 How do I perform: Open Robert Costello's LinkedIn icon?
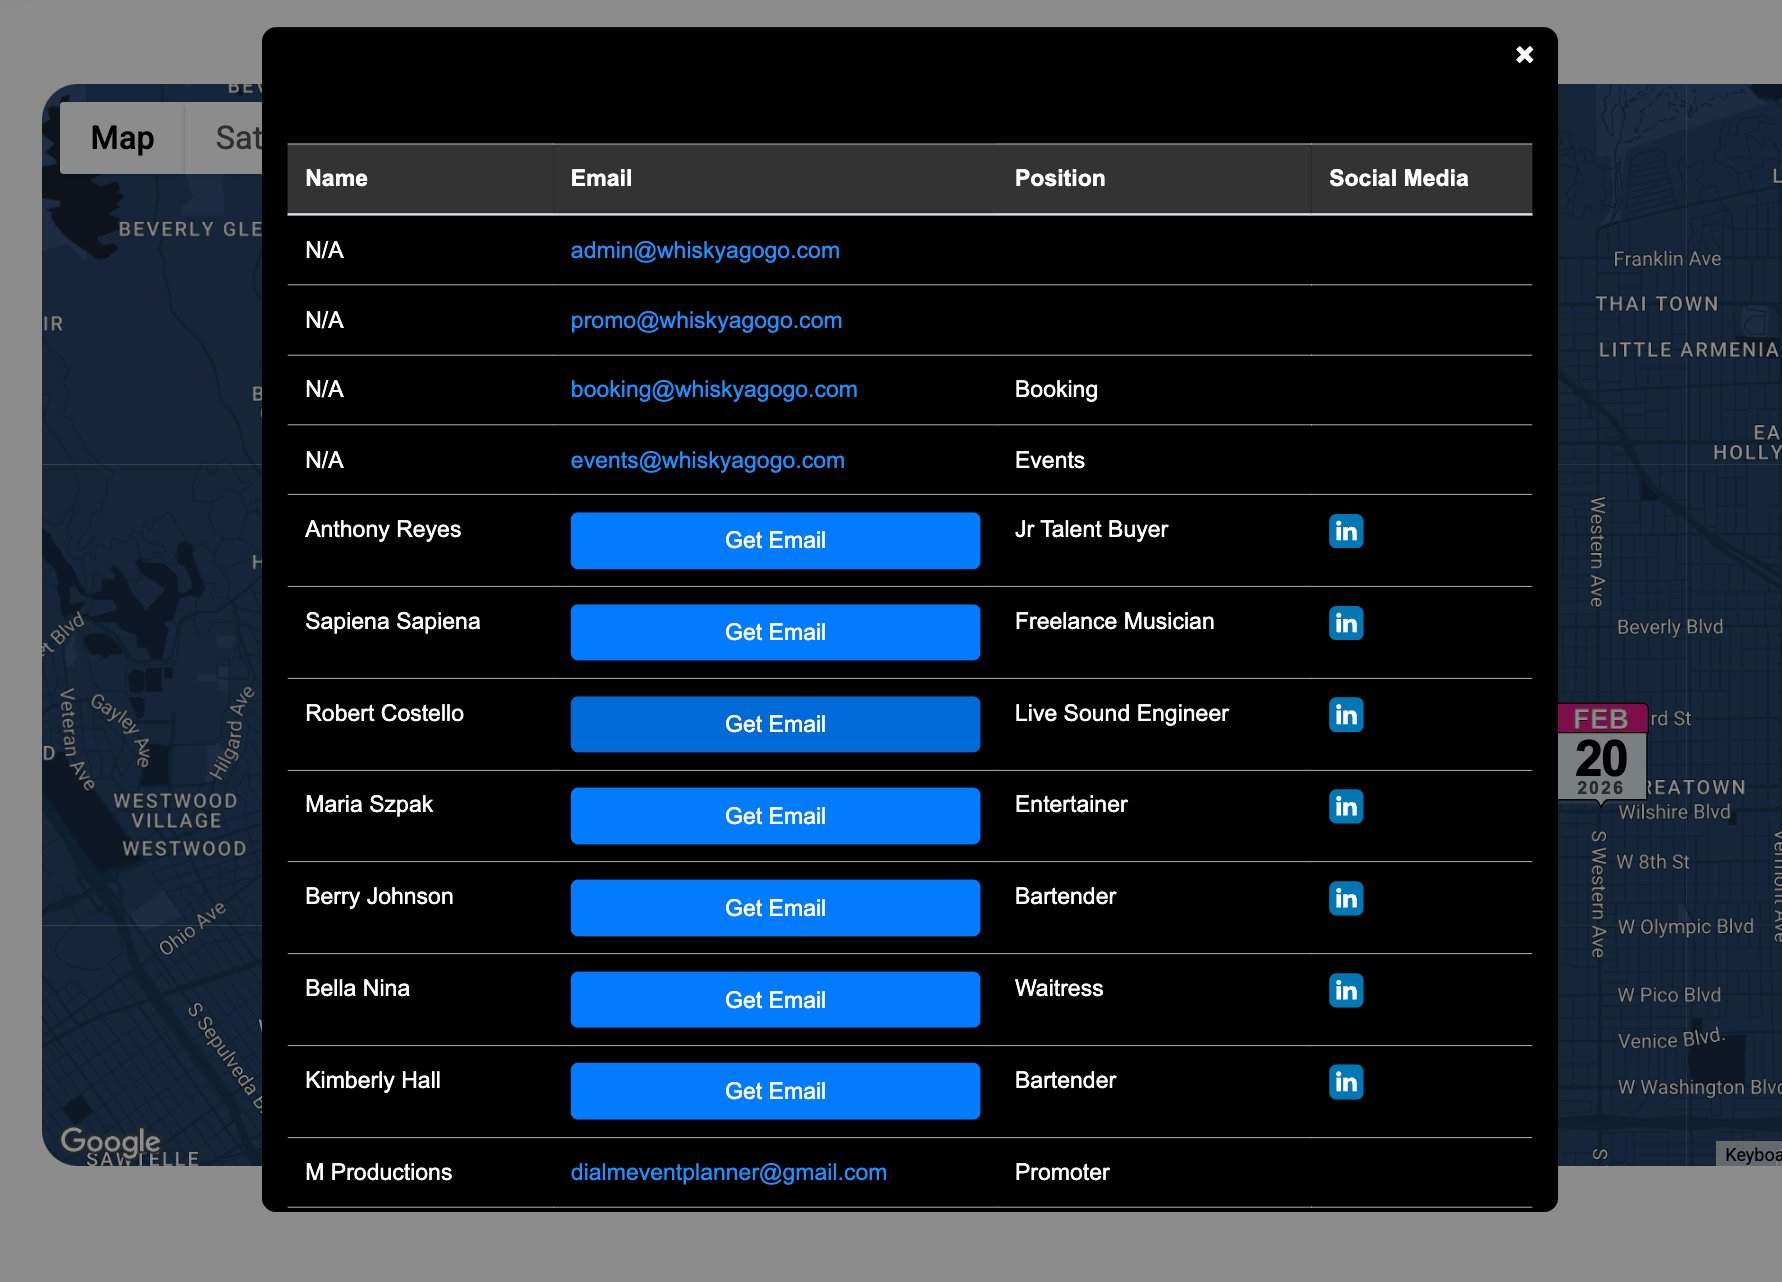pyautogui.click(x=1346, y=715)
